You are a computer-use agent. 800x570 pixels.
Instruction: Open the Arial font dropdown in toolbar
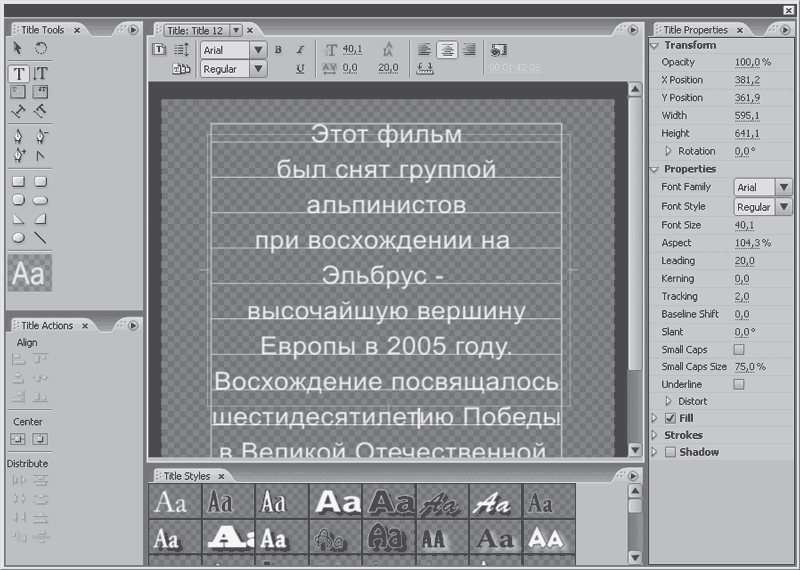coord(258,50)
